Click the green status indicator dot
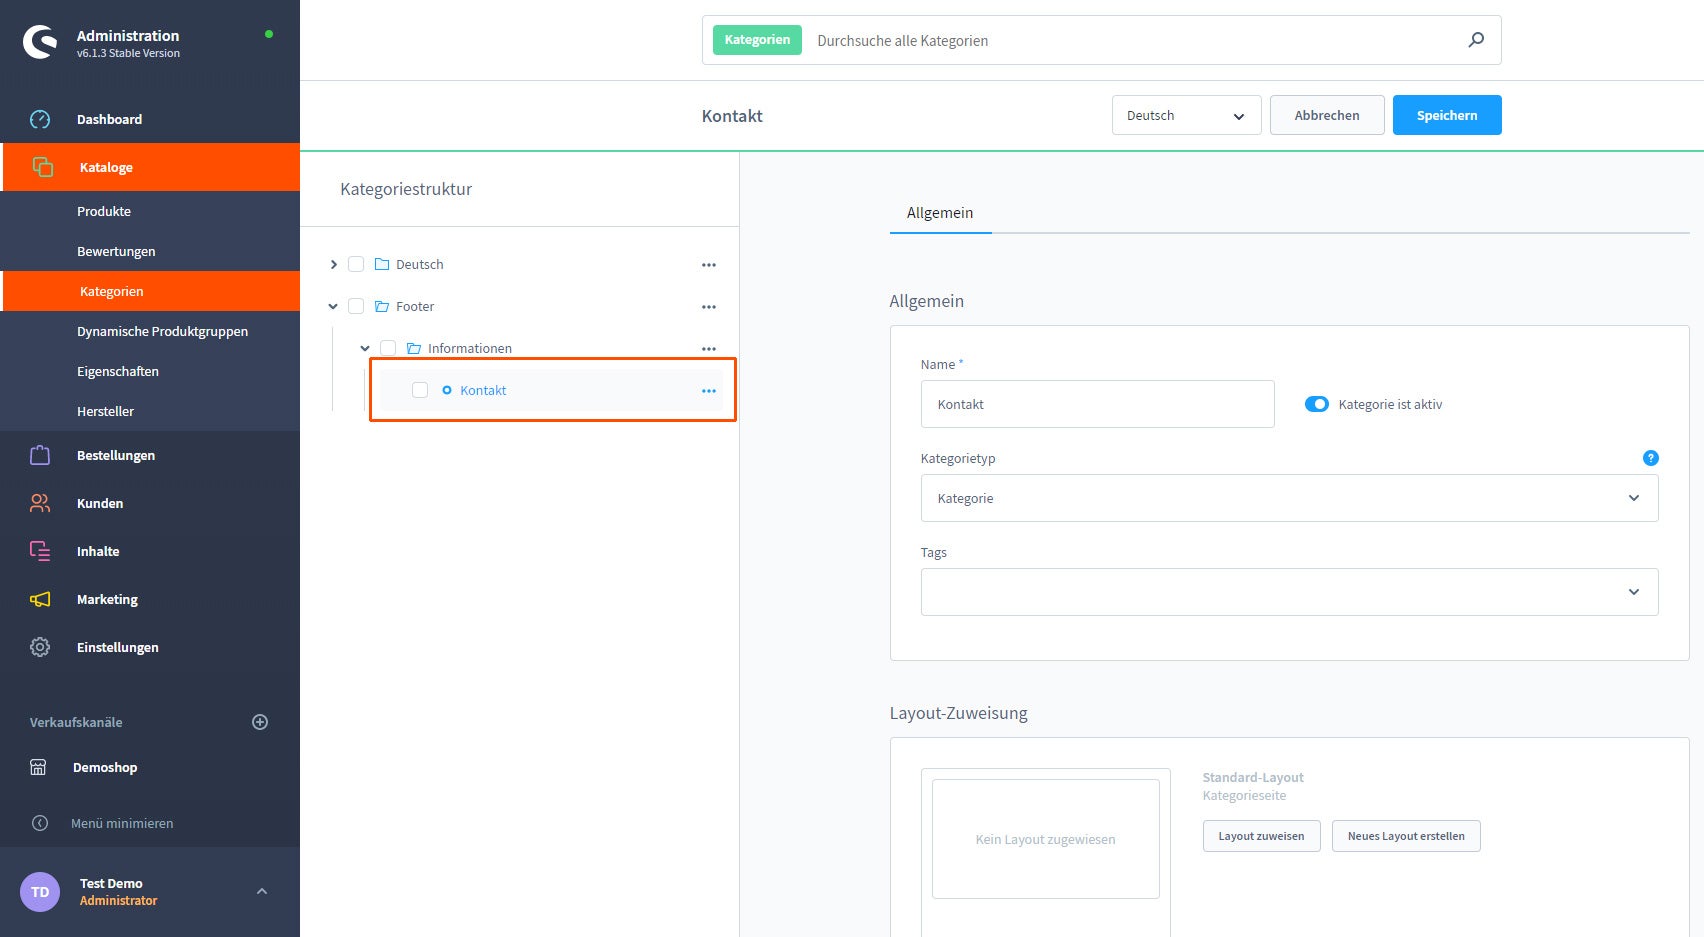Viewport: 1704px width, 937px height. [x=268, y=34]
